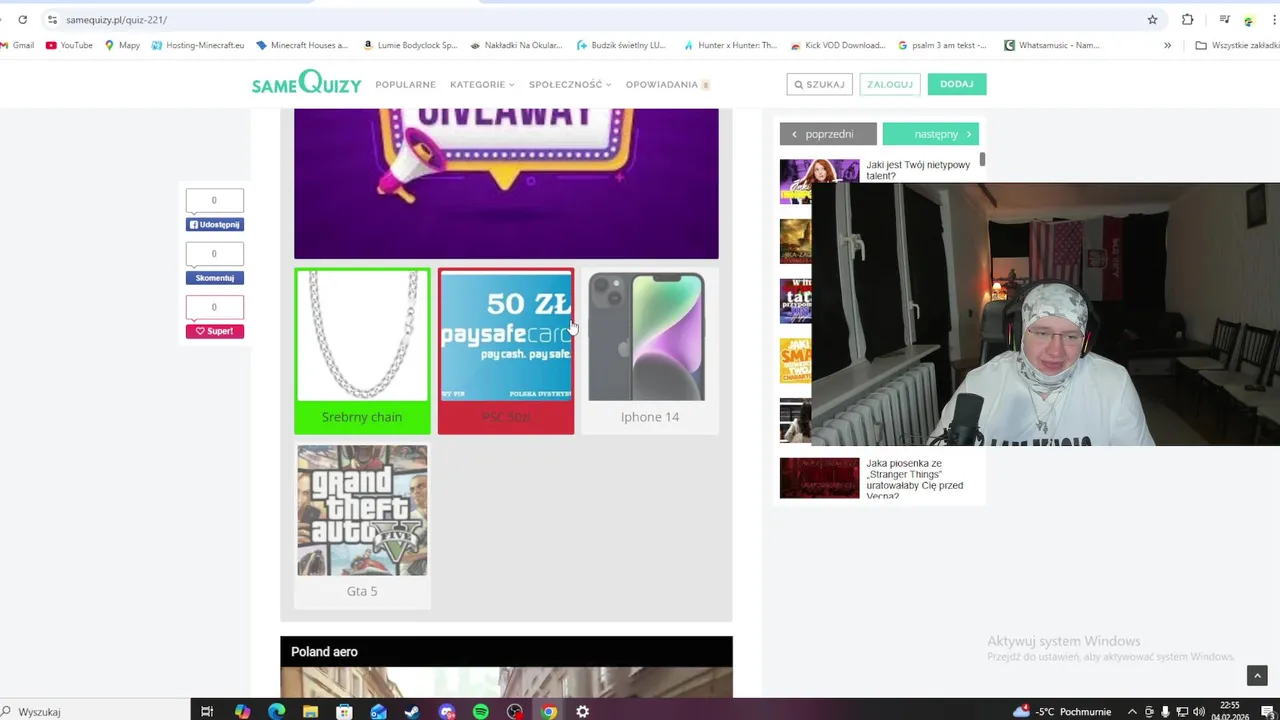
Task: Open Spotify from the taskbar
Action: (x=480, y=711)
